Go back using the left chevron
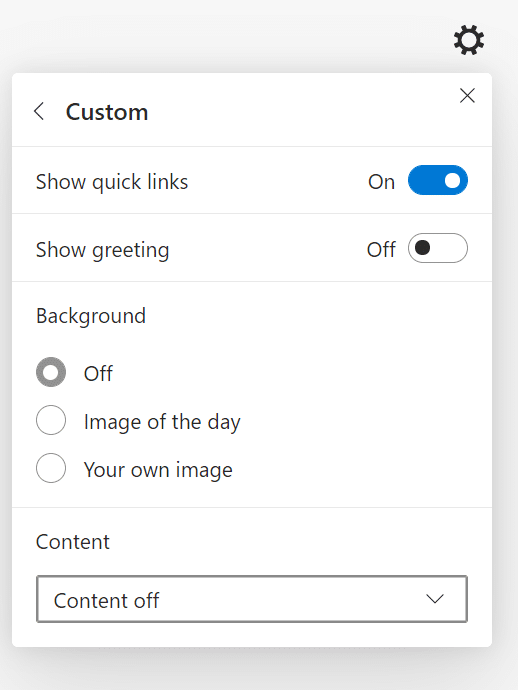 click(x=39, y=111)
